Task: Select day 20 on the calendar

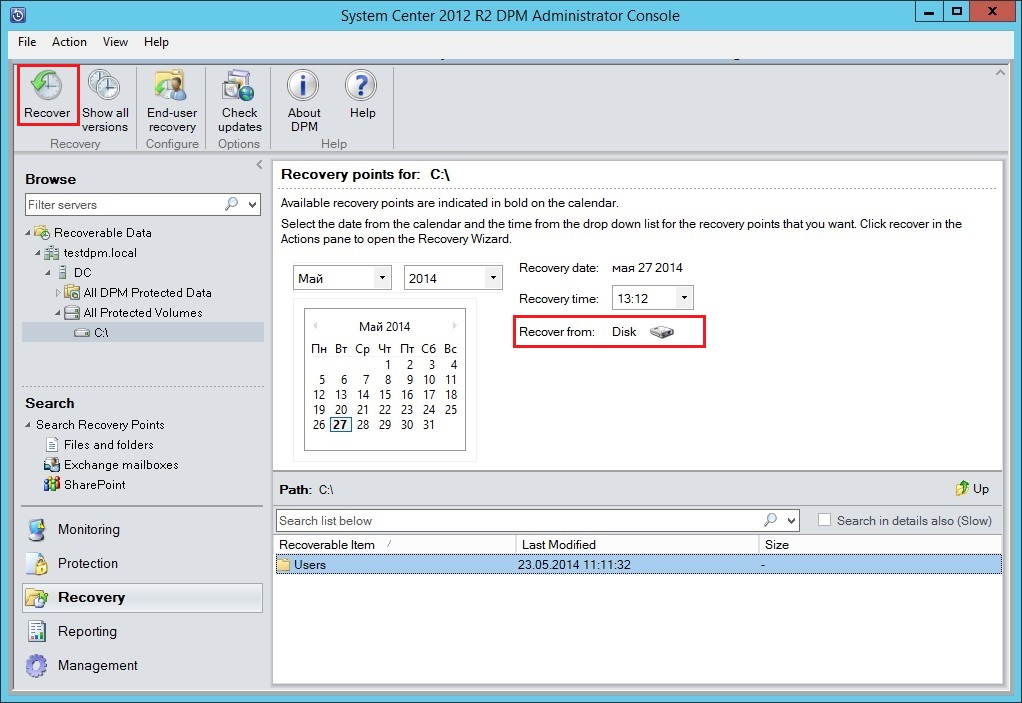Action: point(341,410)
